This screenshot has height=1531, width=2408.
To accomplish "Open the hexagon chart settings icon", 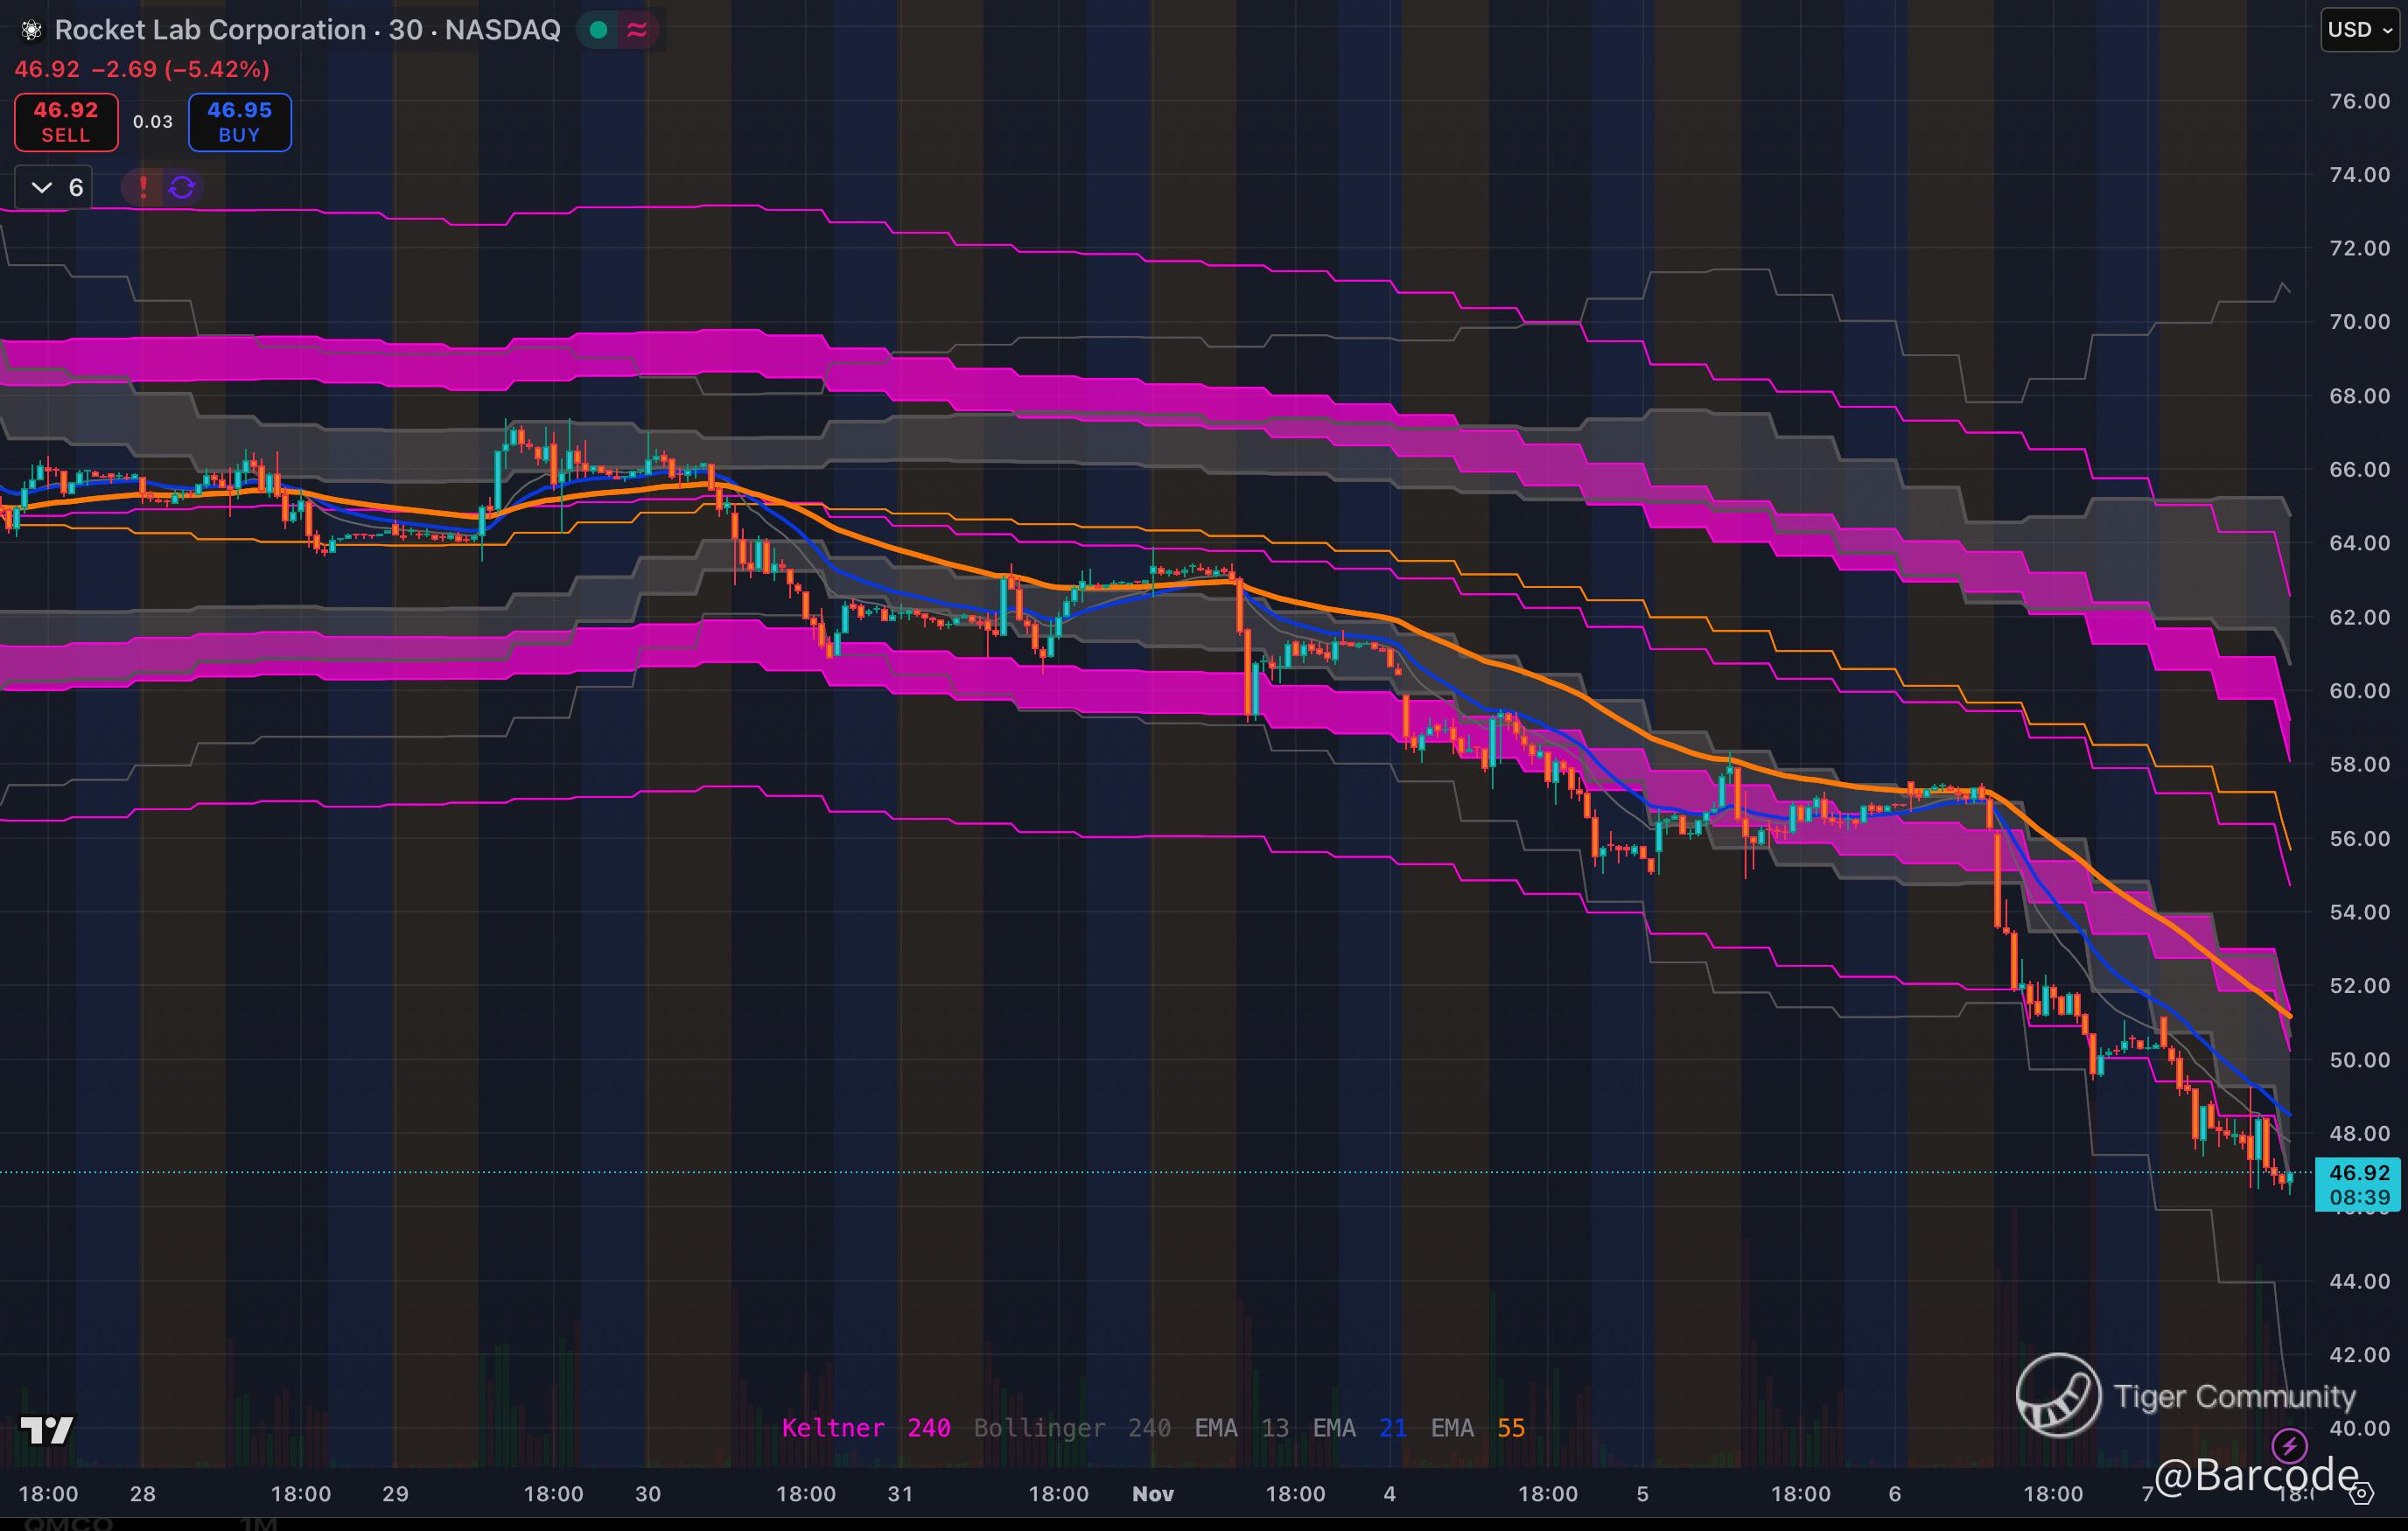I will [x=2361, y=1494].
